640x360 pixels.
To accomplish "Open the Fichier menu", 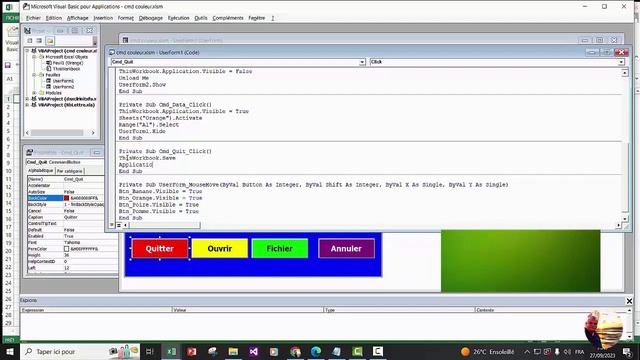I will (x=33, y=18).
